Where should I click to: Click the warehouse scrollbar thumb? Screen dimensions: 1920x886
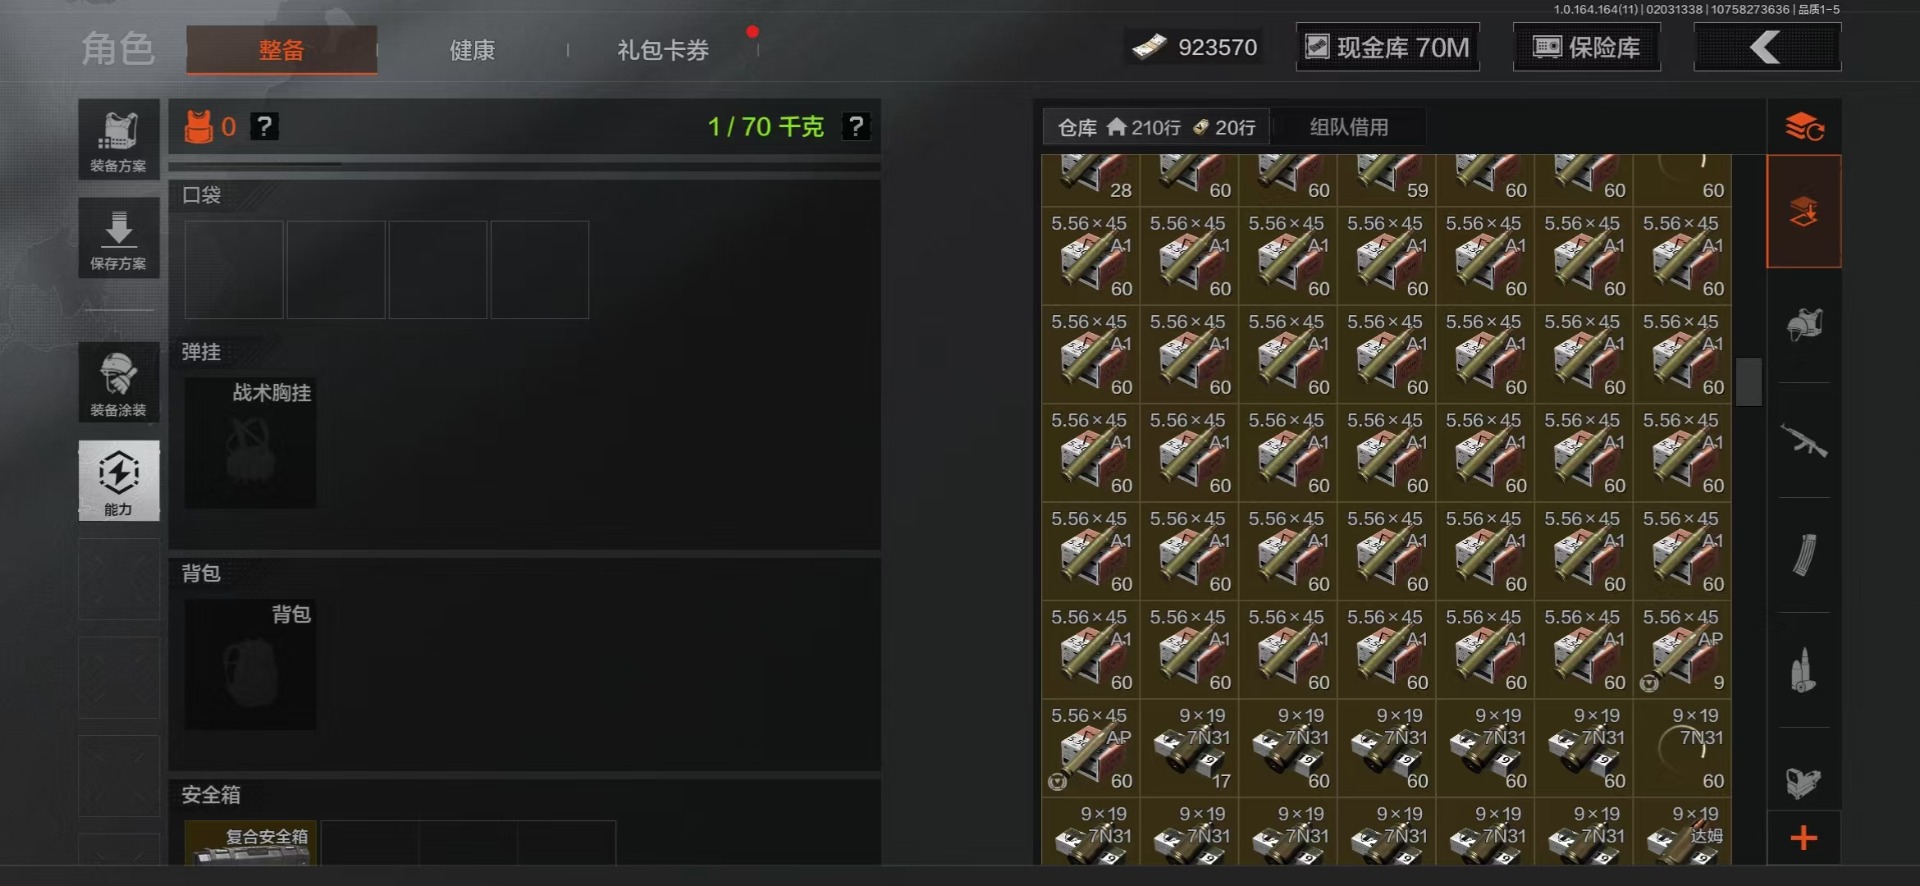(x=1749, y=382)
